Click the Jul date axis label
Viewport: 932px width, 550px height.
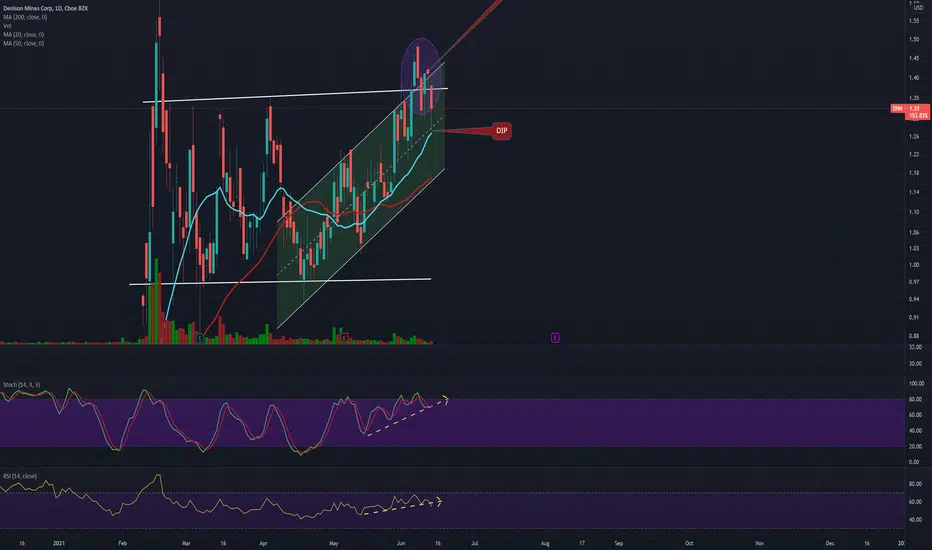click(474, 543)
